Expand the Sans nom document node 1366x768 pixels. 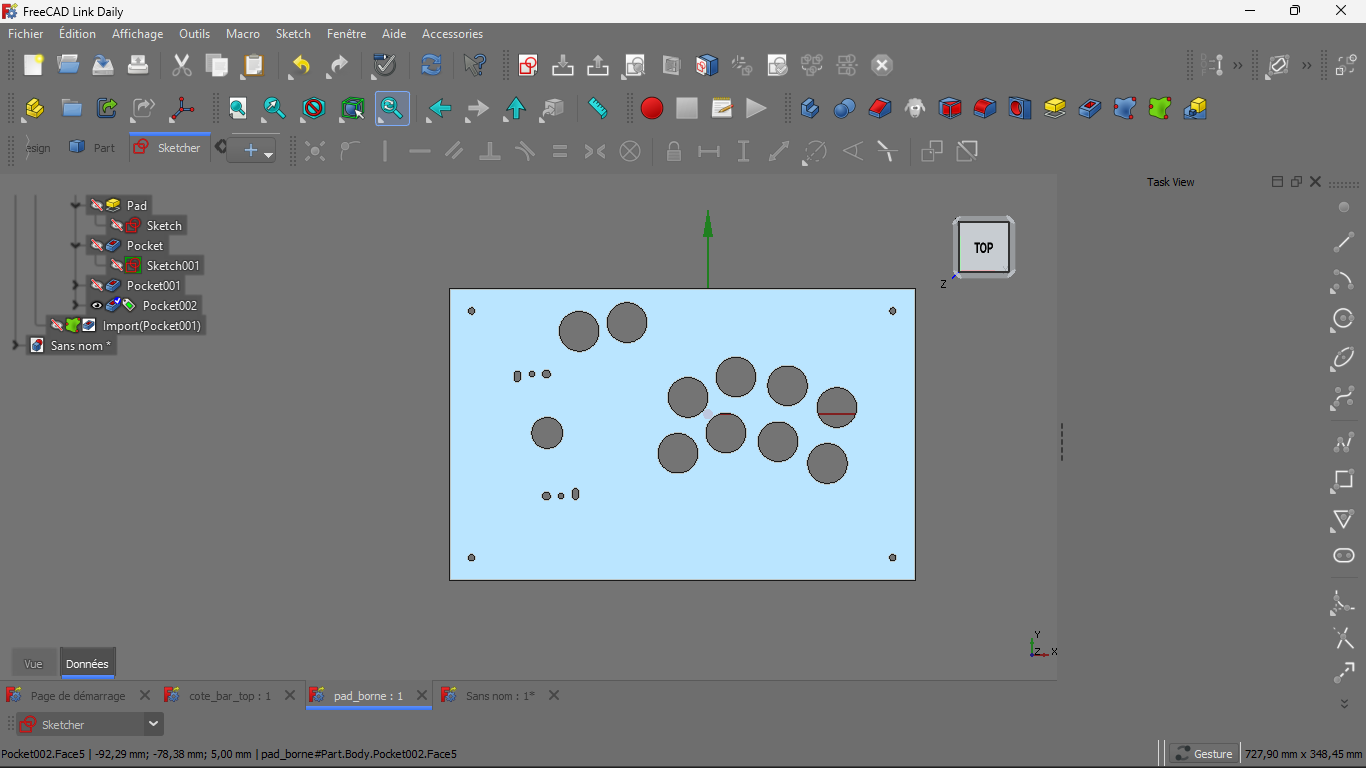(15, 345)
